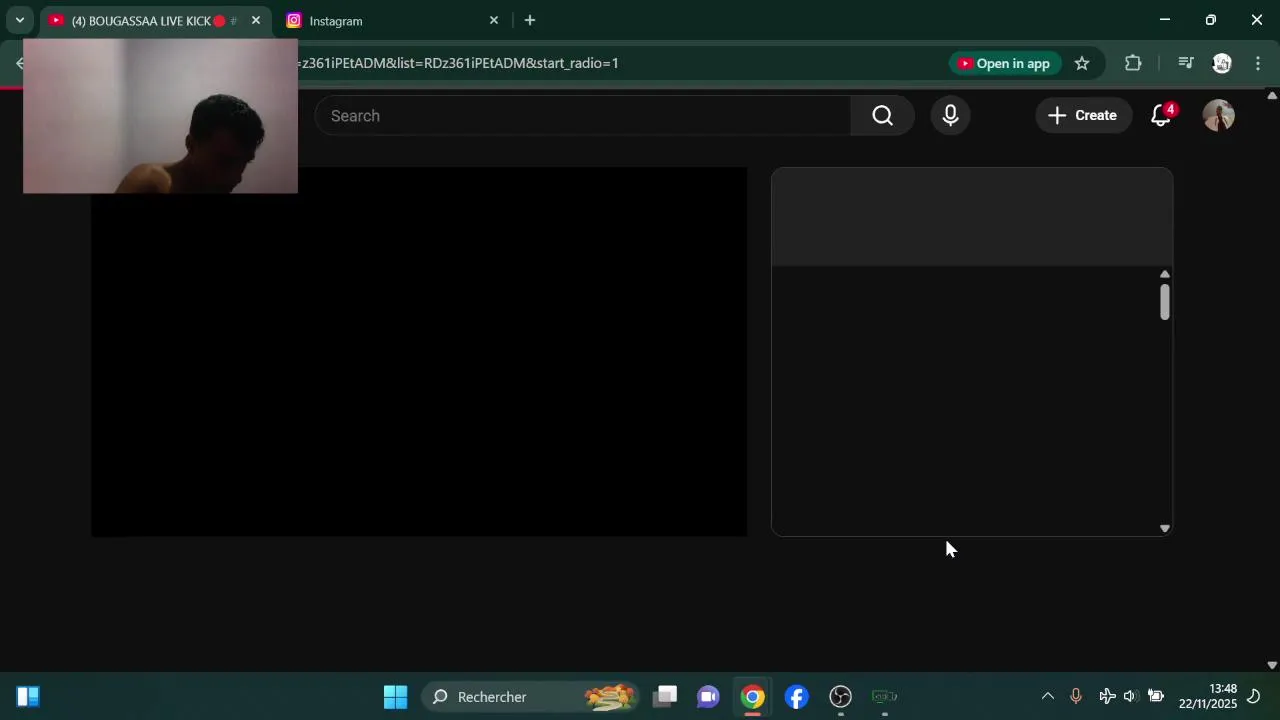Open the Chrome three-dot menu

coord(1258,63)
